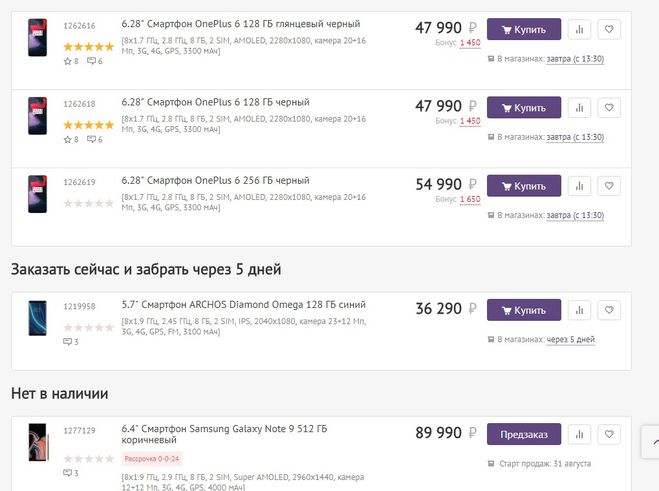
Task: Buy the OnePlus 6 128 ГБ глянцевый черный
Action: coord(524,29)
